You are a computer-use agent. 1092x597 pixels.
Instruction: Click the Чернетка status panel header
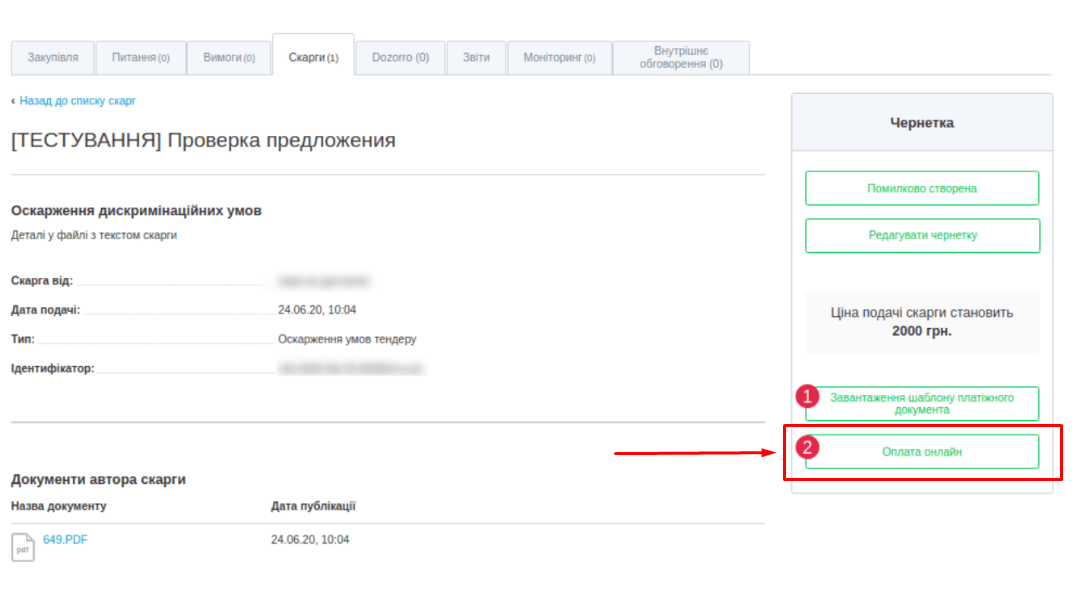pos(922,123)
